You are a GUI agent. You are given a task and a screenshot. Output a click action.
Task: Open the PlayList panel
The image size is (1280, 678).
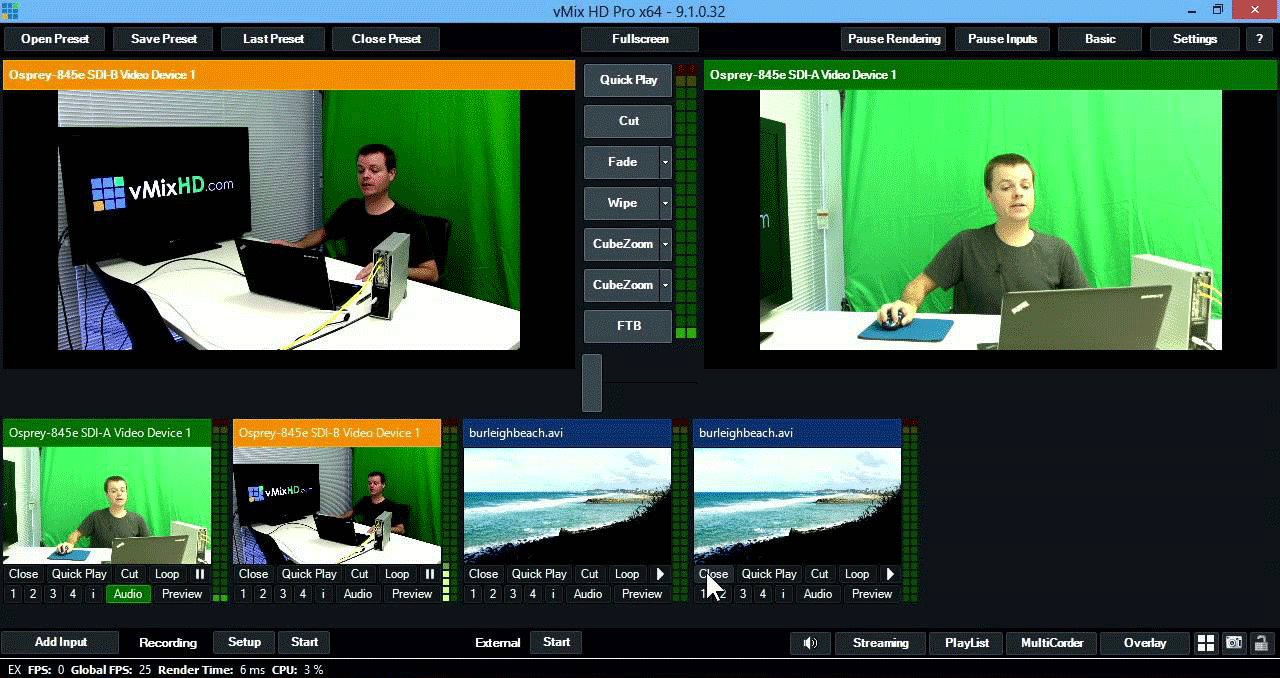pos(966,643)
